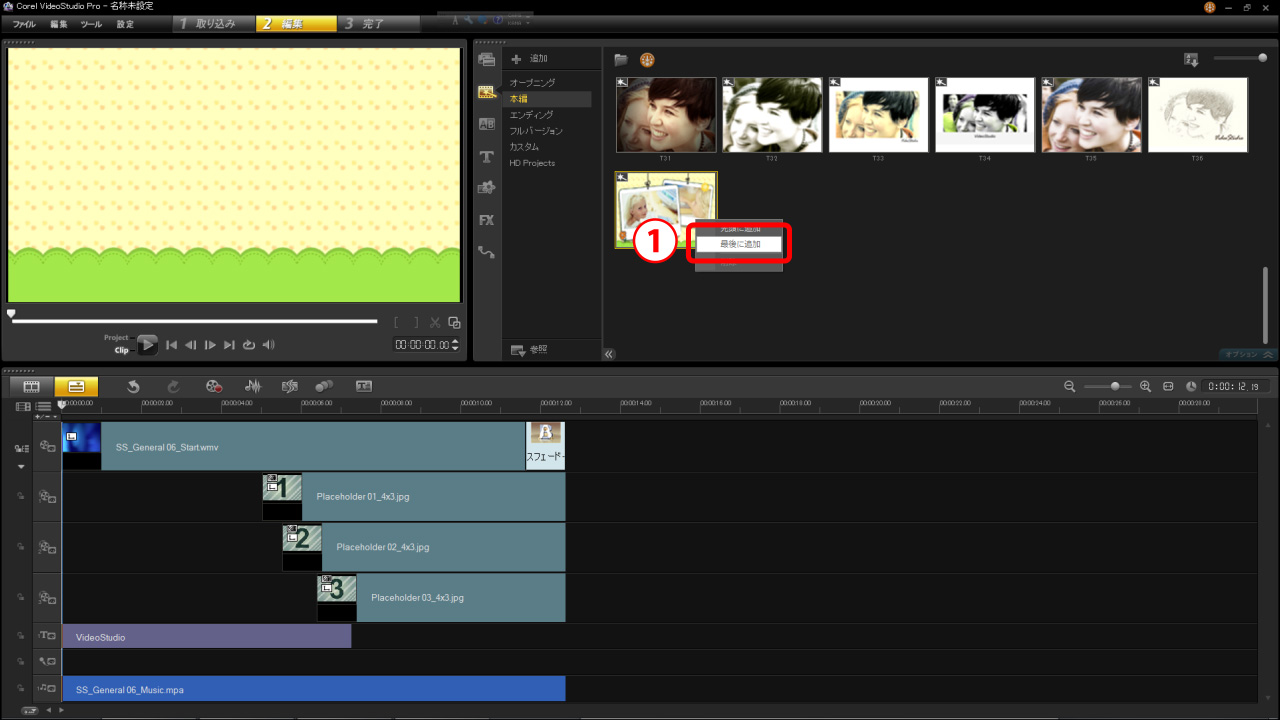Select 最後に追加 from context menu
The width and height of the screenshot is (1280, 720).
pyautogui.click(x=740, y=244)
